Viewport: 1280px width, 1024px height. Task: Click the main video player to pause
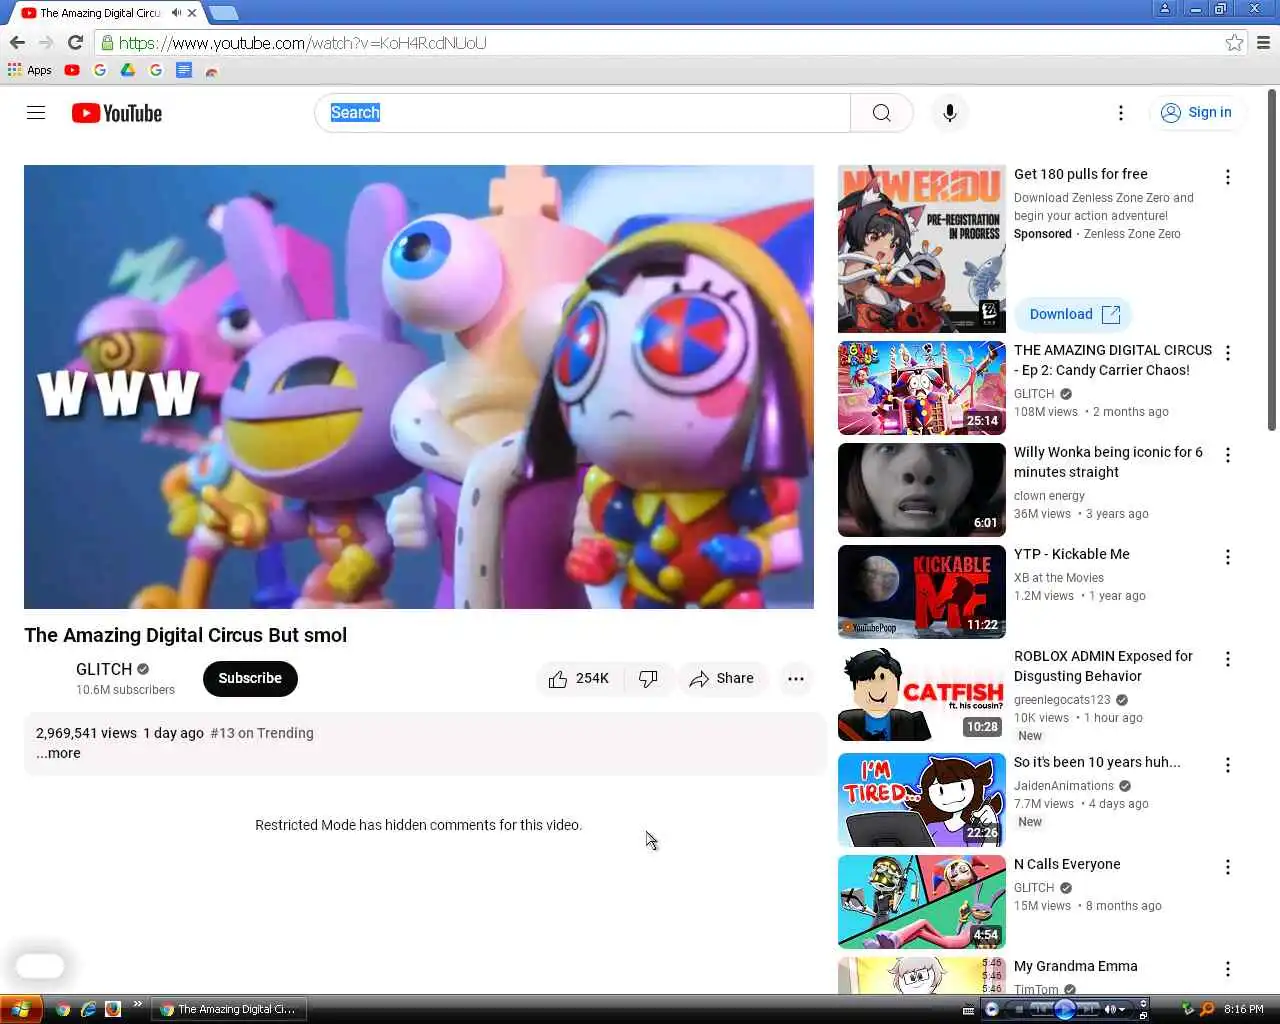(x=419, y=387)
